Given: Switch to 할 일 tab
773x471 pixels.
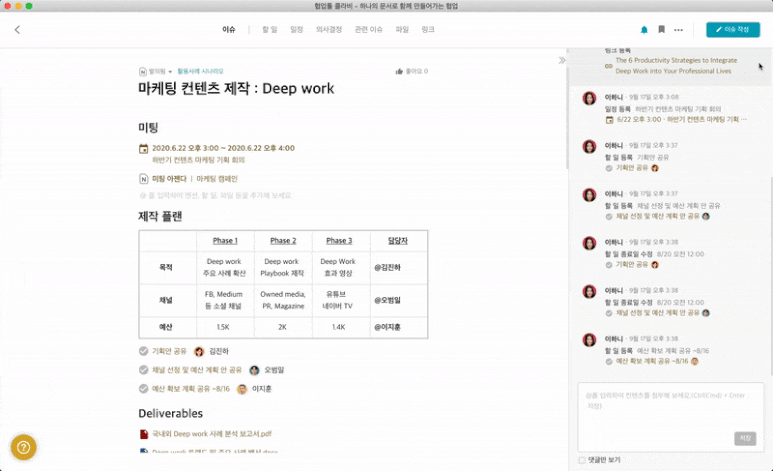Looking at the screenshot, I should tap(270, 30).
